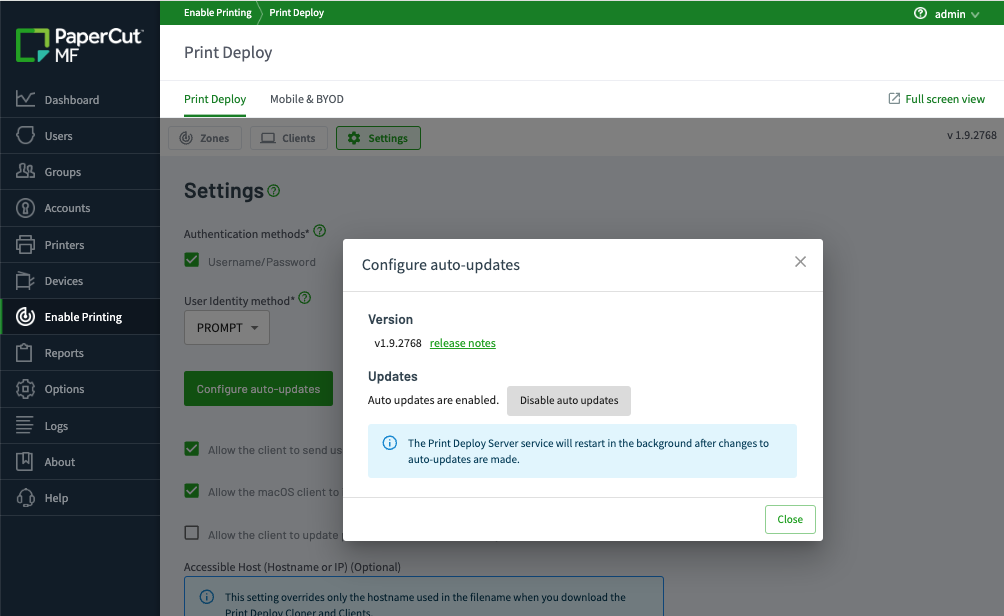The image size is (1004, 616).
Task: Click the Enable Printing spiral icon
Action: click(x=25, y=316)
